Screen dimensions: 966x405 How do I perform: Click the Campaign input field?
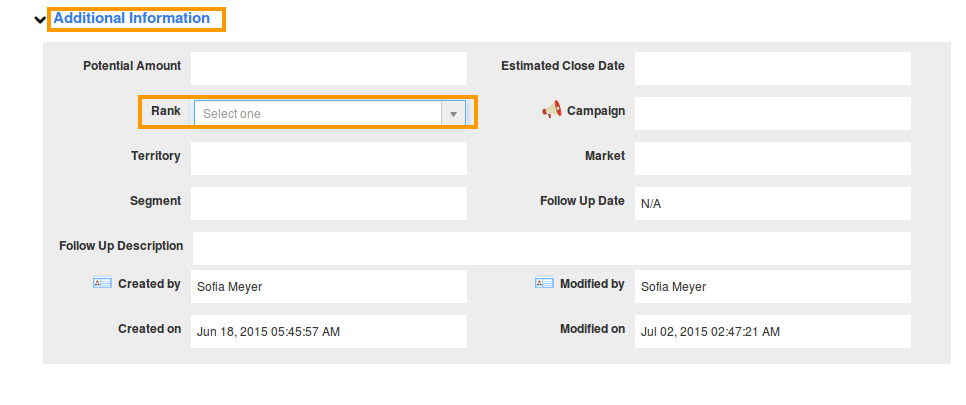point(773,113)
